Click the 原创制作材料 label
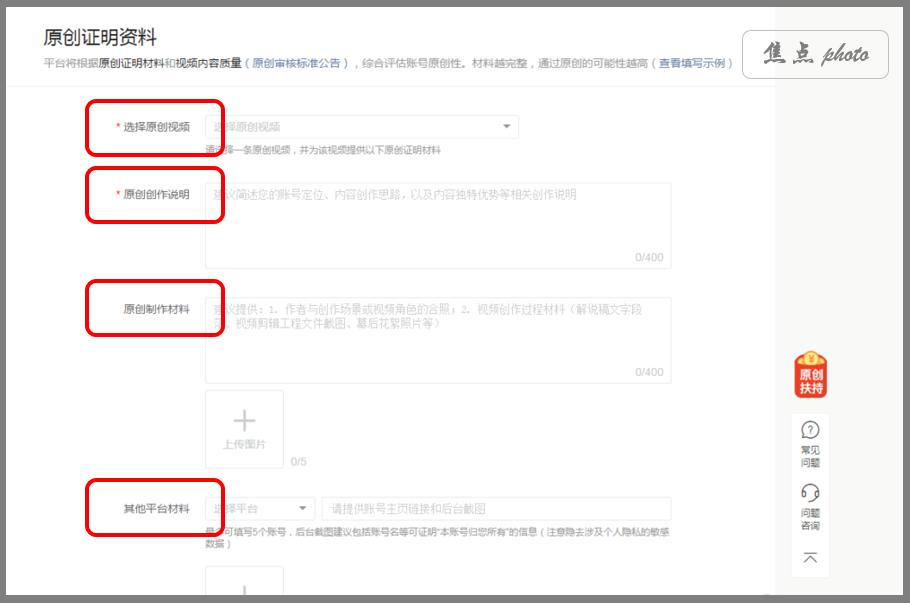The width and height of the screenshot is (910, 603). (x=156, y=309)
